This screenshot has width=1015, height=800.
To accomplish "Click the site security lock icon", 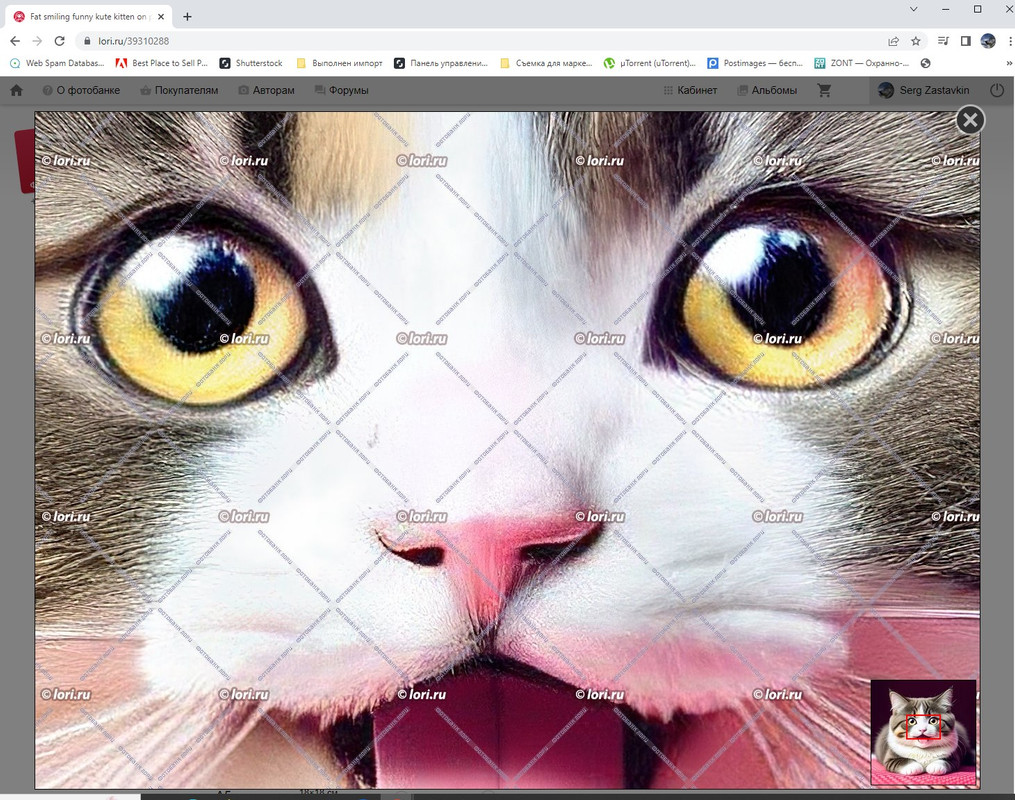I will point(87,41).
